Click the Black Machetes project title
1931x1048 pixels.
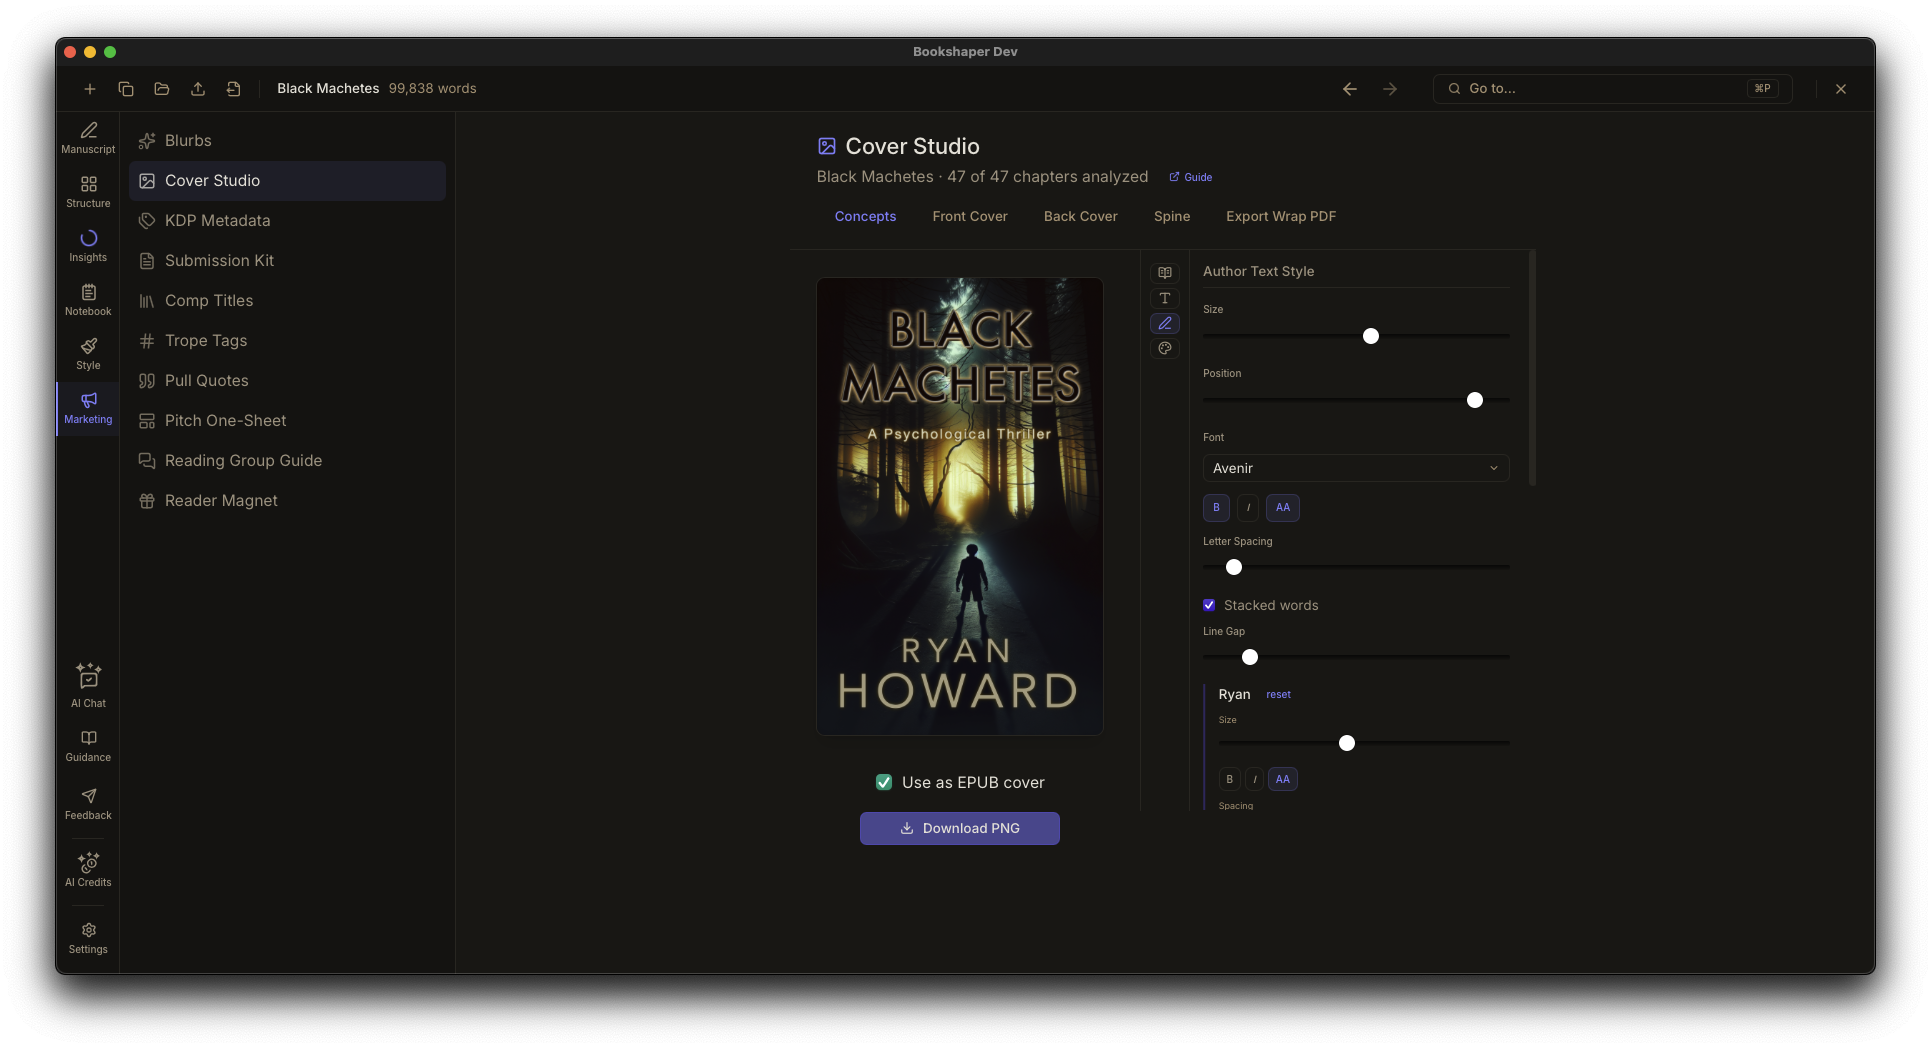coord(328,89)
